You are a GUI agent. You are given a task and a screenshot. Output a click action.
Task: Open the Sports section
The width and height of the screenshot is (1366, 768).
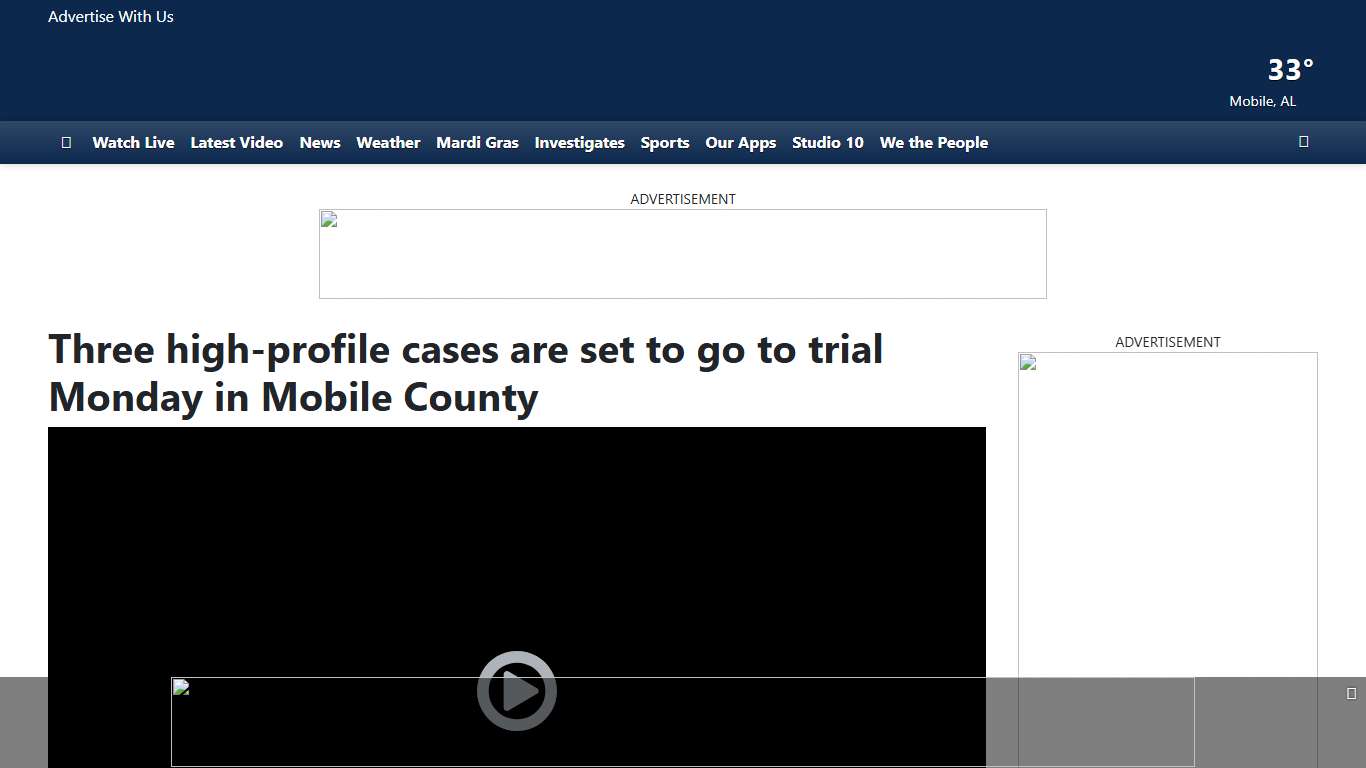pos(665,142)
